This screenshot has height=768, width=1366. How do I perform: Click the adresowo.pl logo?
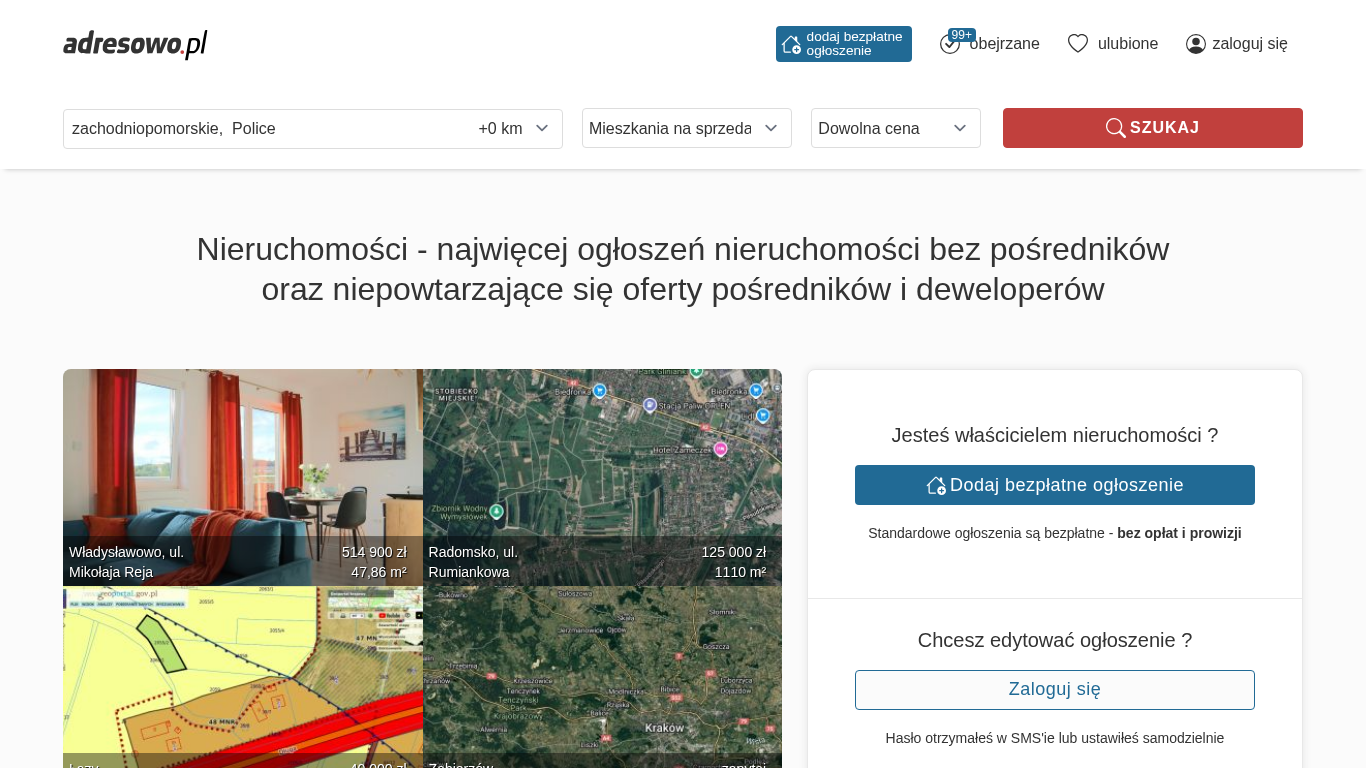(135, 44)
